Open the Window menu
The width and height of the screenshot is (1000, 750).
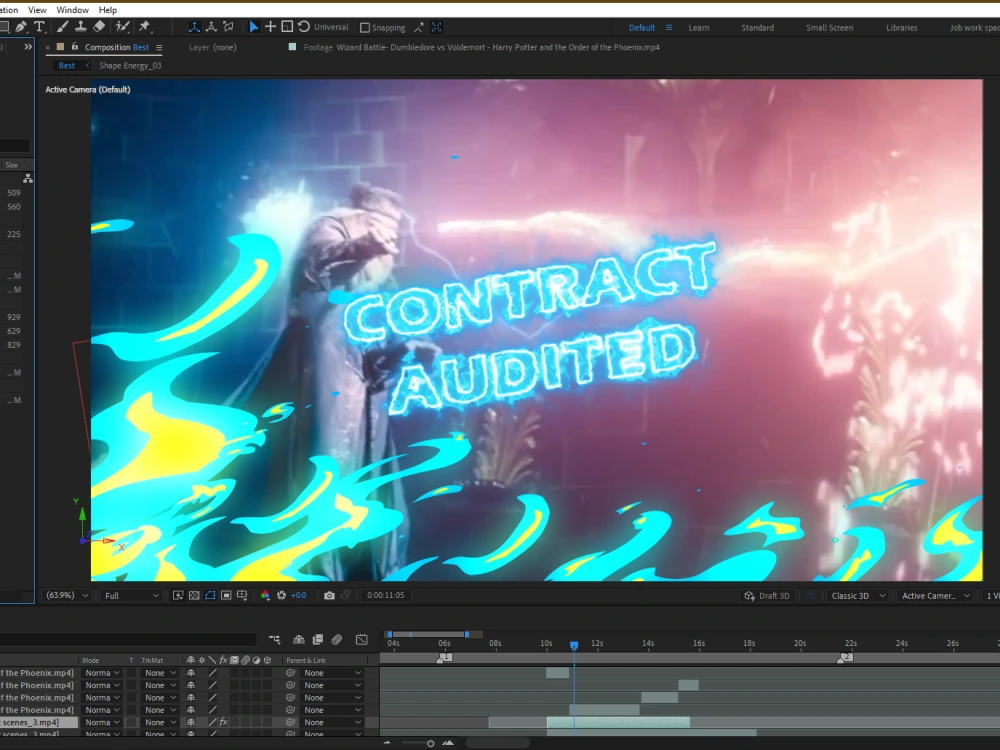73,10
